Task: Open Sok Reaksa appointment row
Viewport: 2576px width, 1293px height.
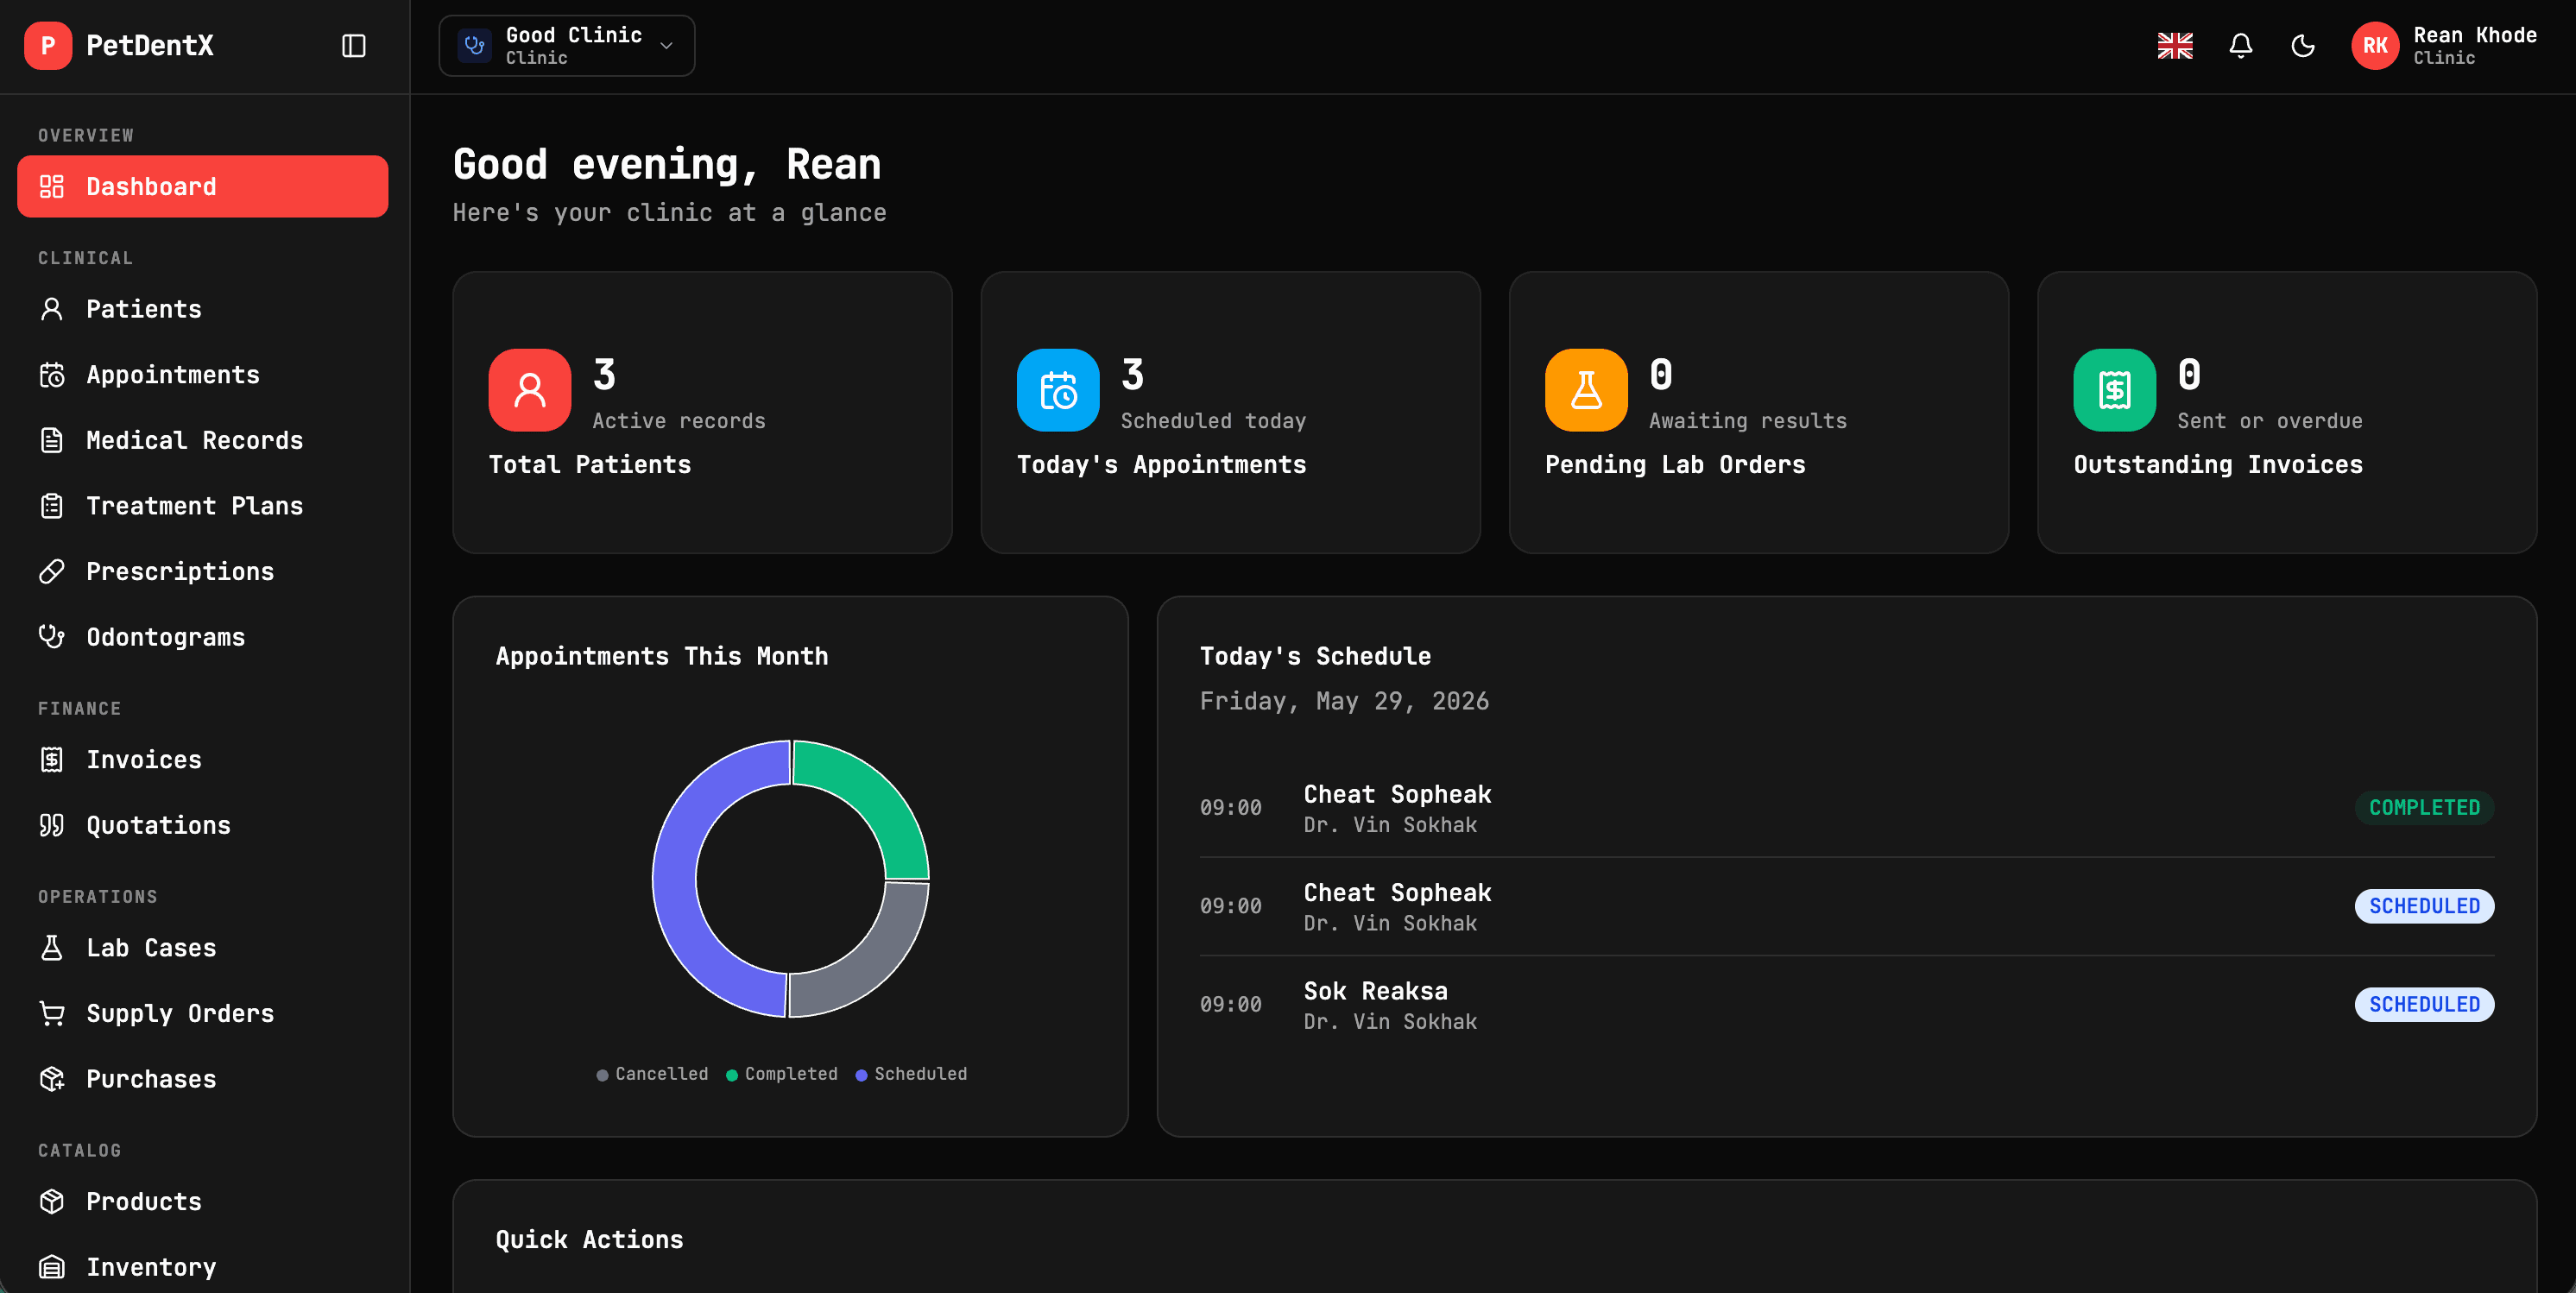Action: point(1846,1005)
